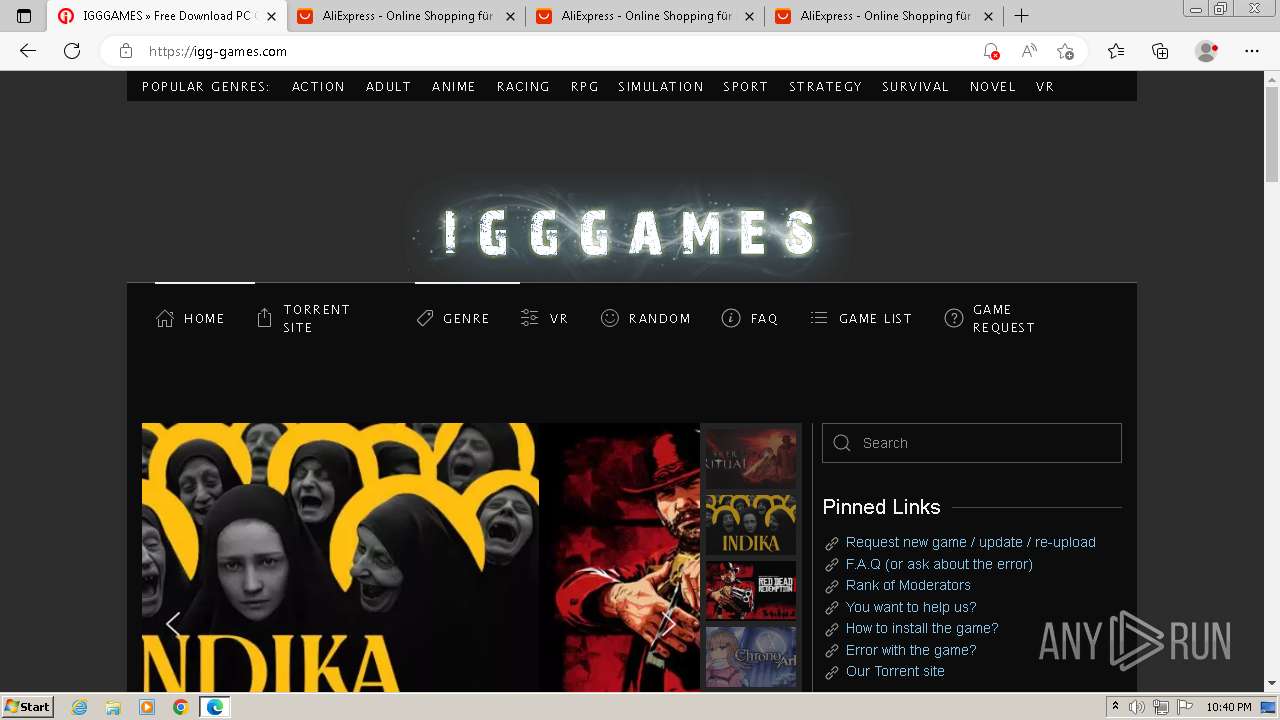This screenshot has width=1280, height=720.
Task: Show previous slide with left arrow
Action: (173, 625)
